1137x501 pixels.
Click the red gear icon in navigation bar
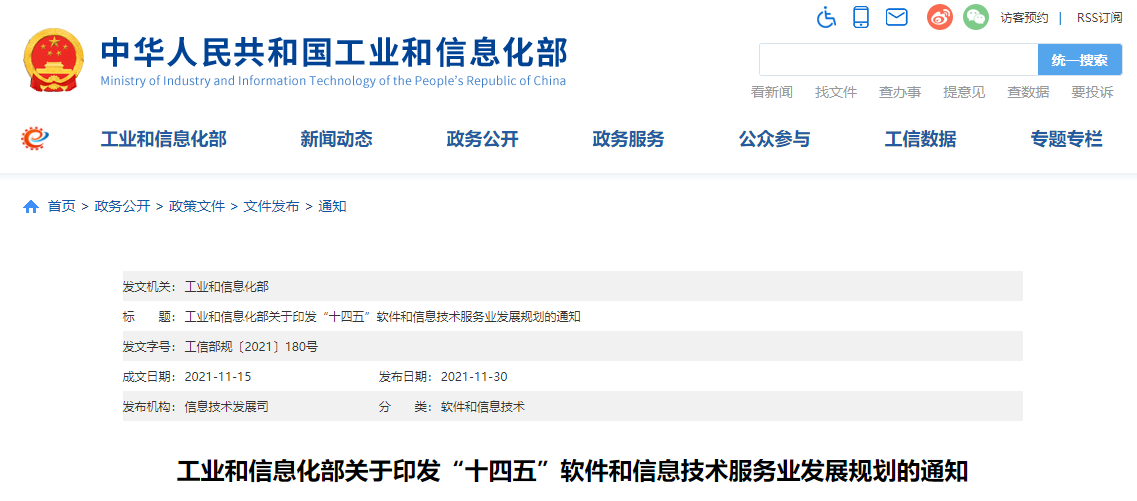tap(34, 138)
